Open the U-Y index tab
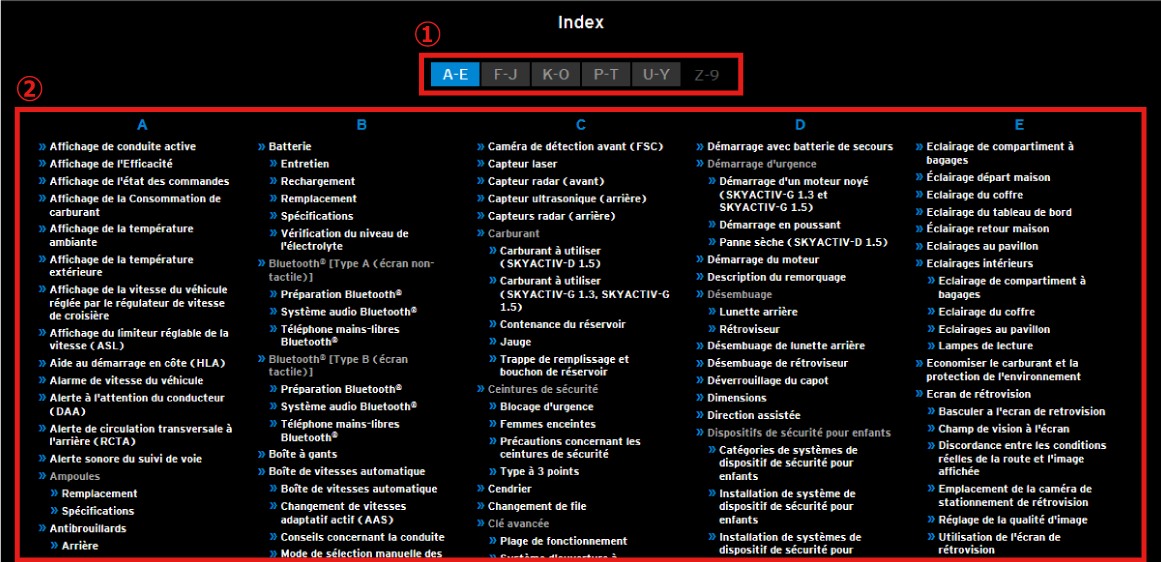Viewport: 1161px width, 562px height. click(656, 74)
